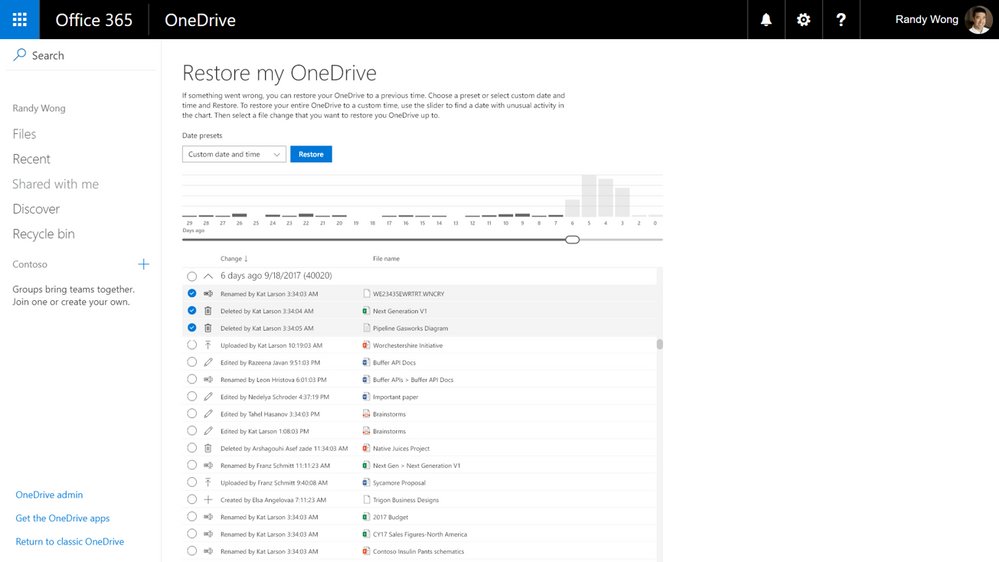The width and height of the screenshot is (999, 562).
Task: Sort by the Change column header
Action: [234, 259]
